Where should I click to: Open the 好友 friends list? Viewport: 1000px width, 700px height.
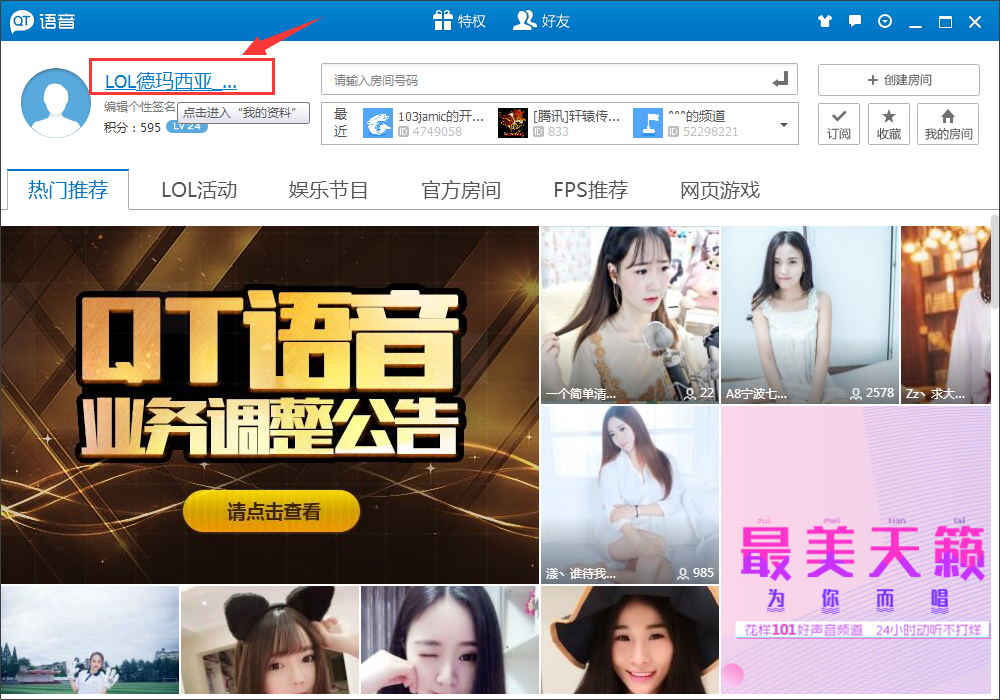click(x=541, y=20)
